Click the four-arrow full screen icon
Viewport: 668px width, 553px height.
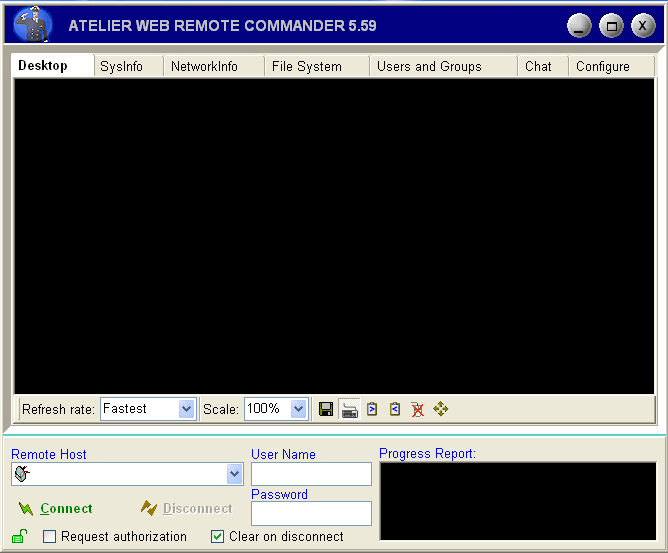coord(441,409)
